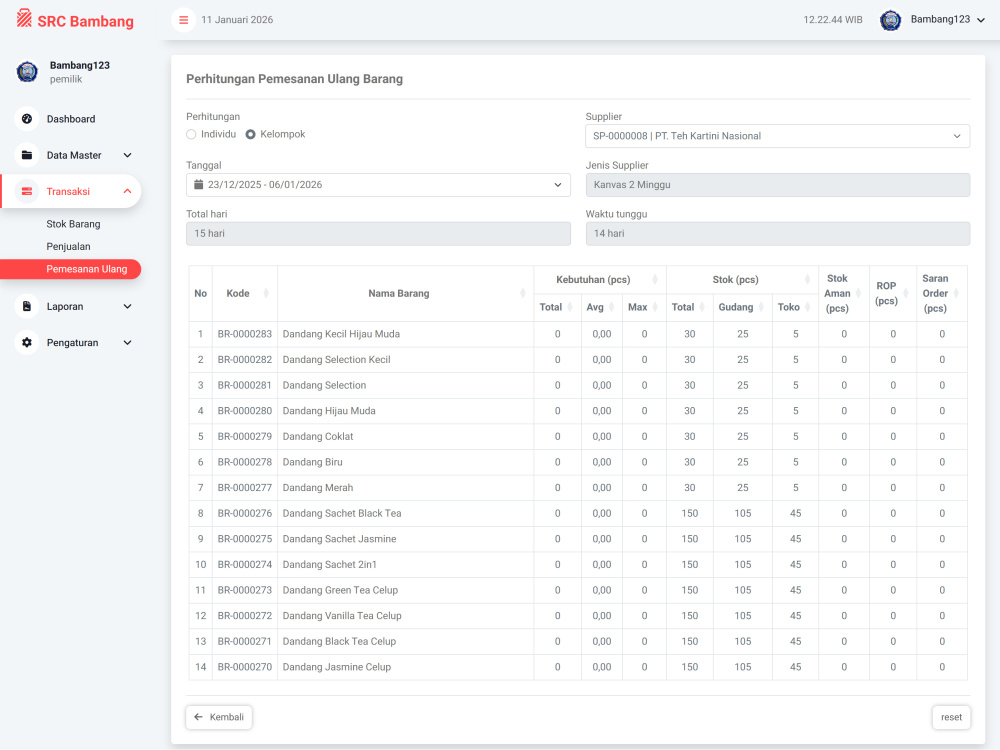Toggle the hamburger sidebar menu button
Image resolution: width=1000 pixels, height=750 pixels.
click(184, 20)
